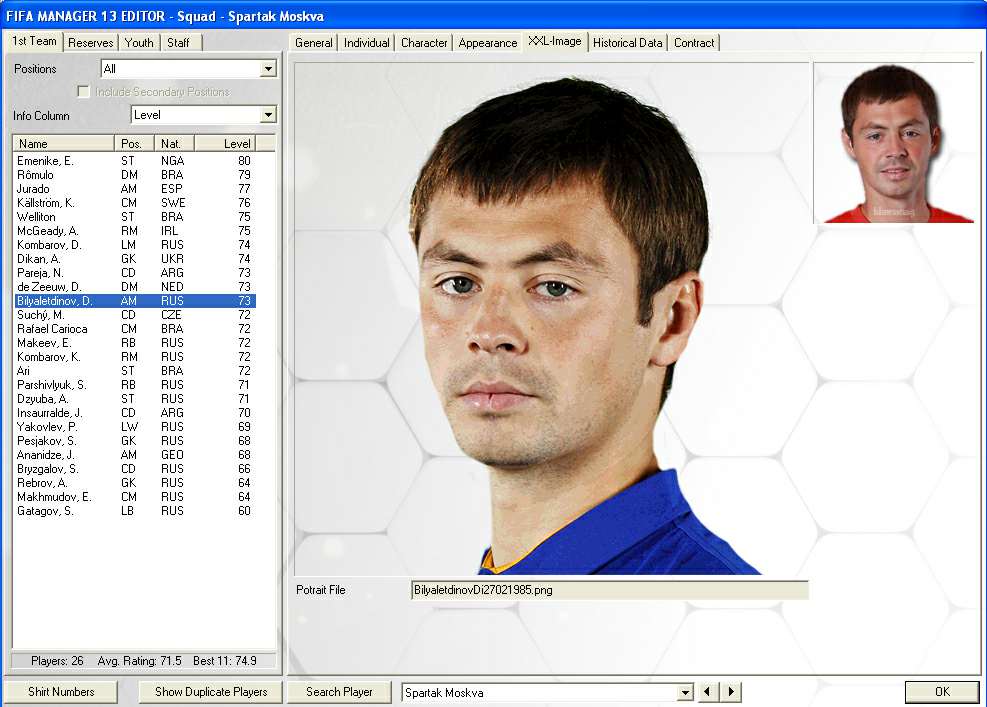Viewport: 987px width, 707px height.
Task: Open the Youth tab
Action: click(x=139, y=43)
